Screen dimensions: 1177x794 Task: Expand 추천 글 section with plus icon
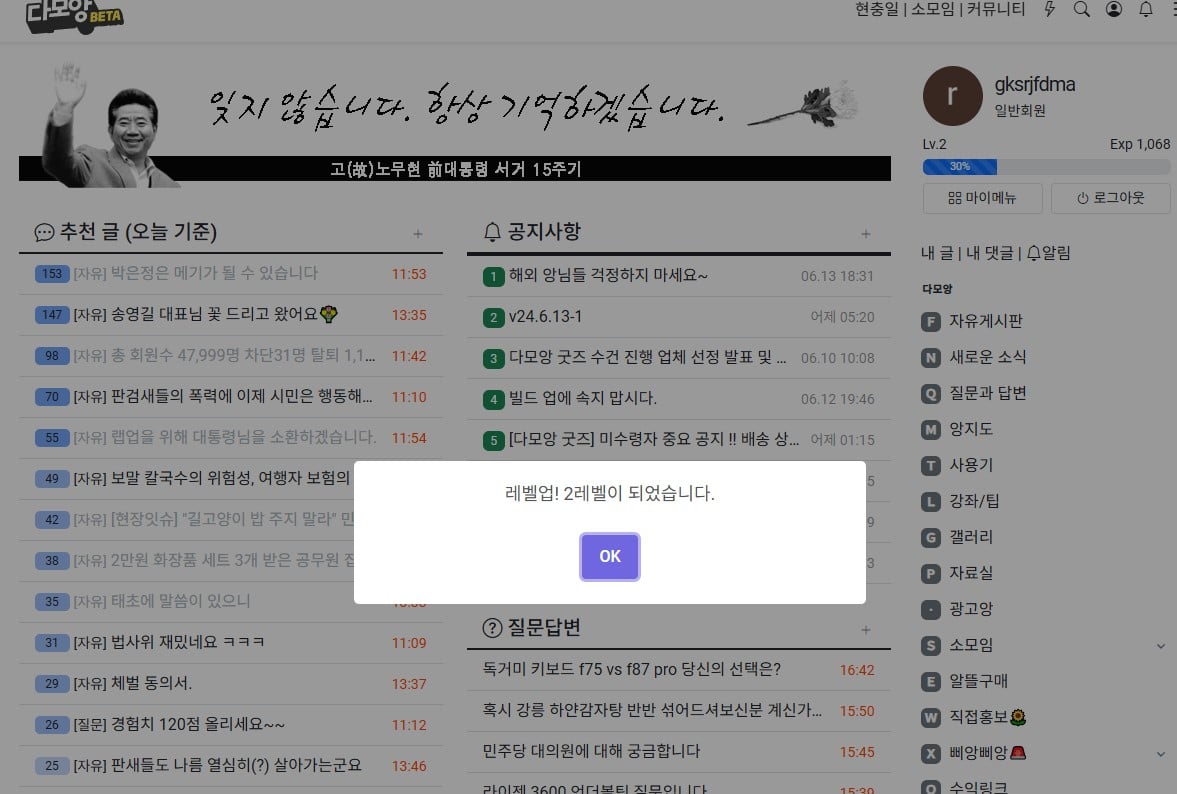coord(417,234)
